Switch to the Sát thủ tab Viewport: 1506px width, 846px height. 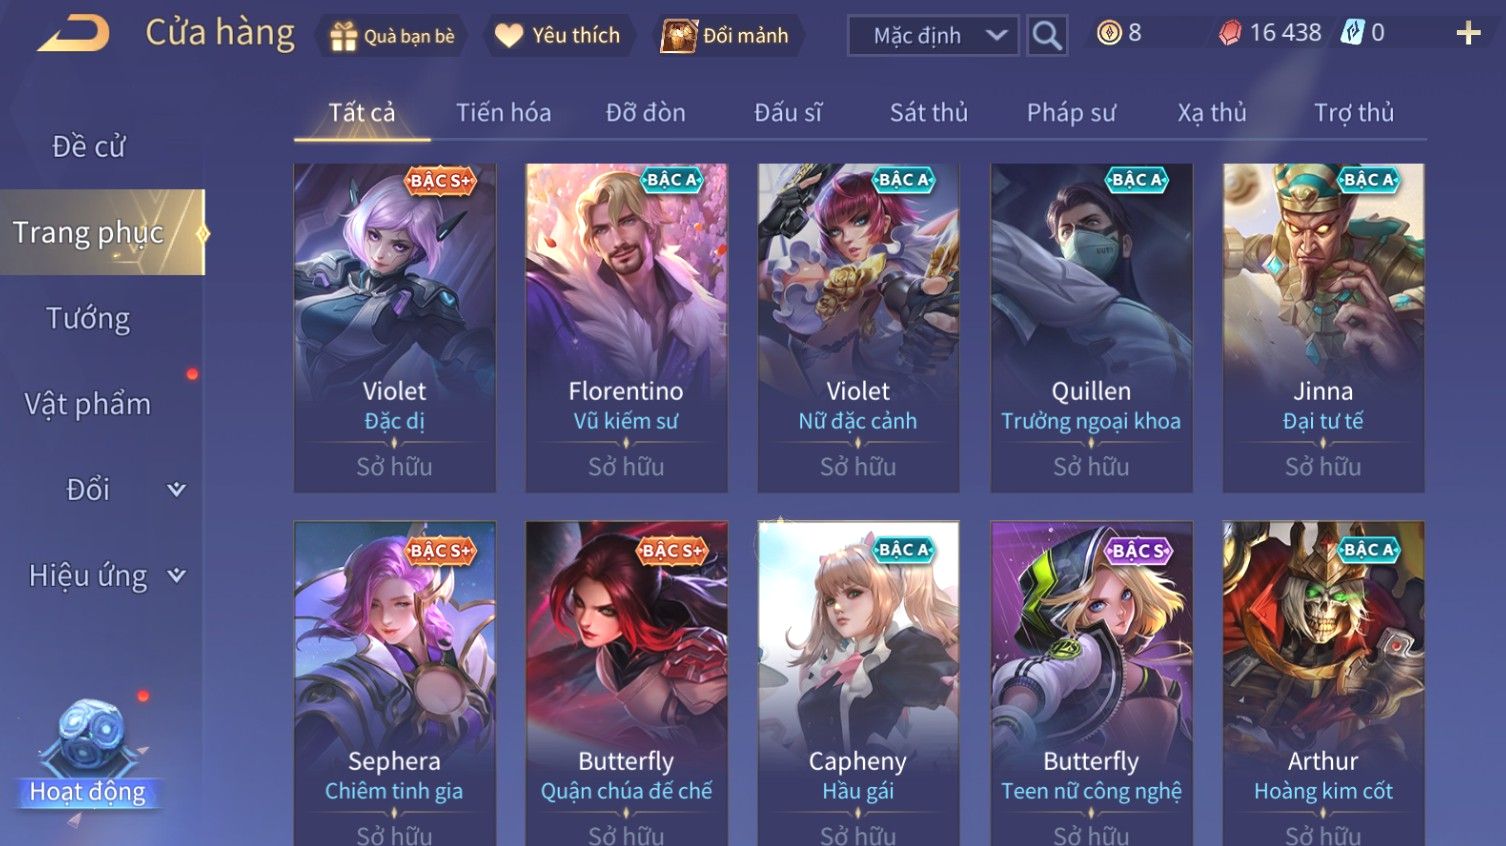[x=929, y=113]
